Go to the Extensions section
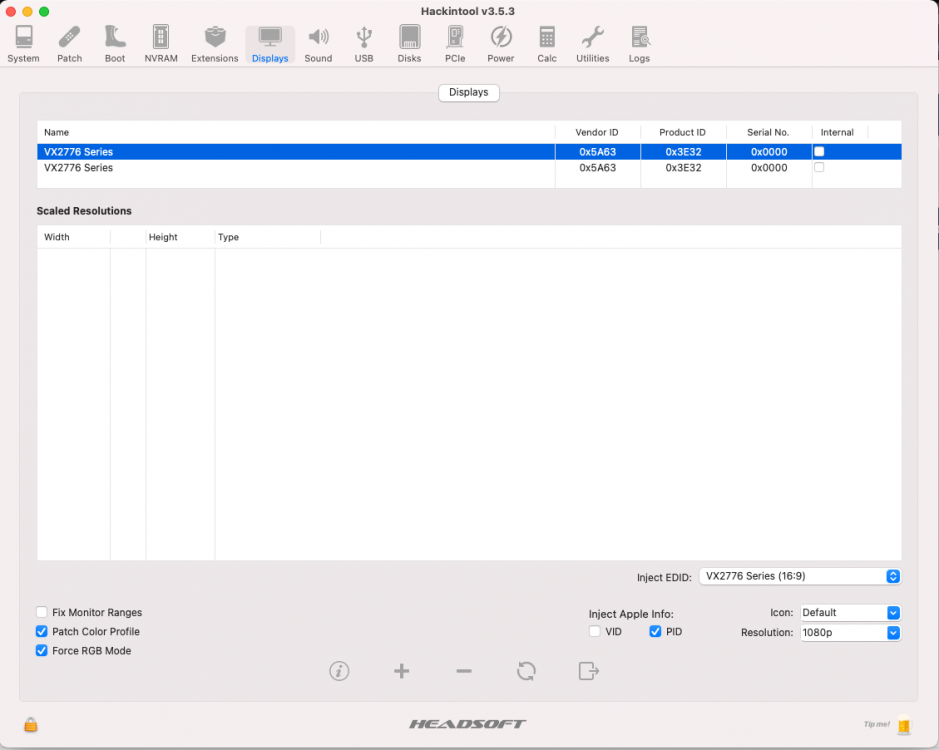This screenshot has width=939, height=750. [215, 44]
